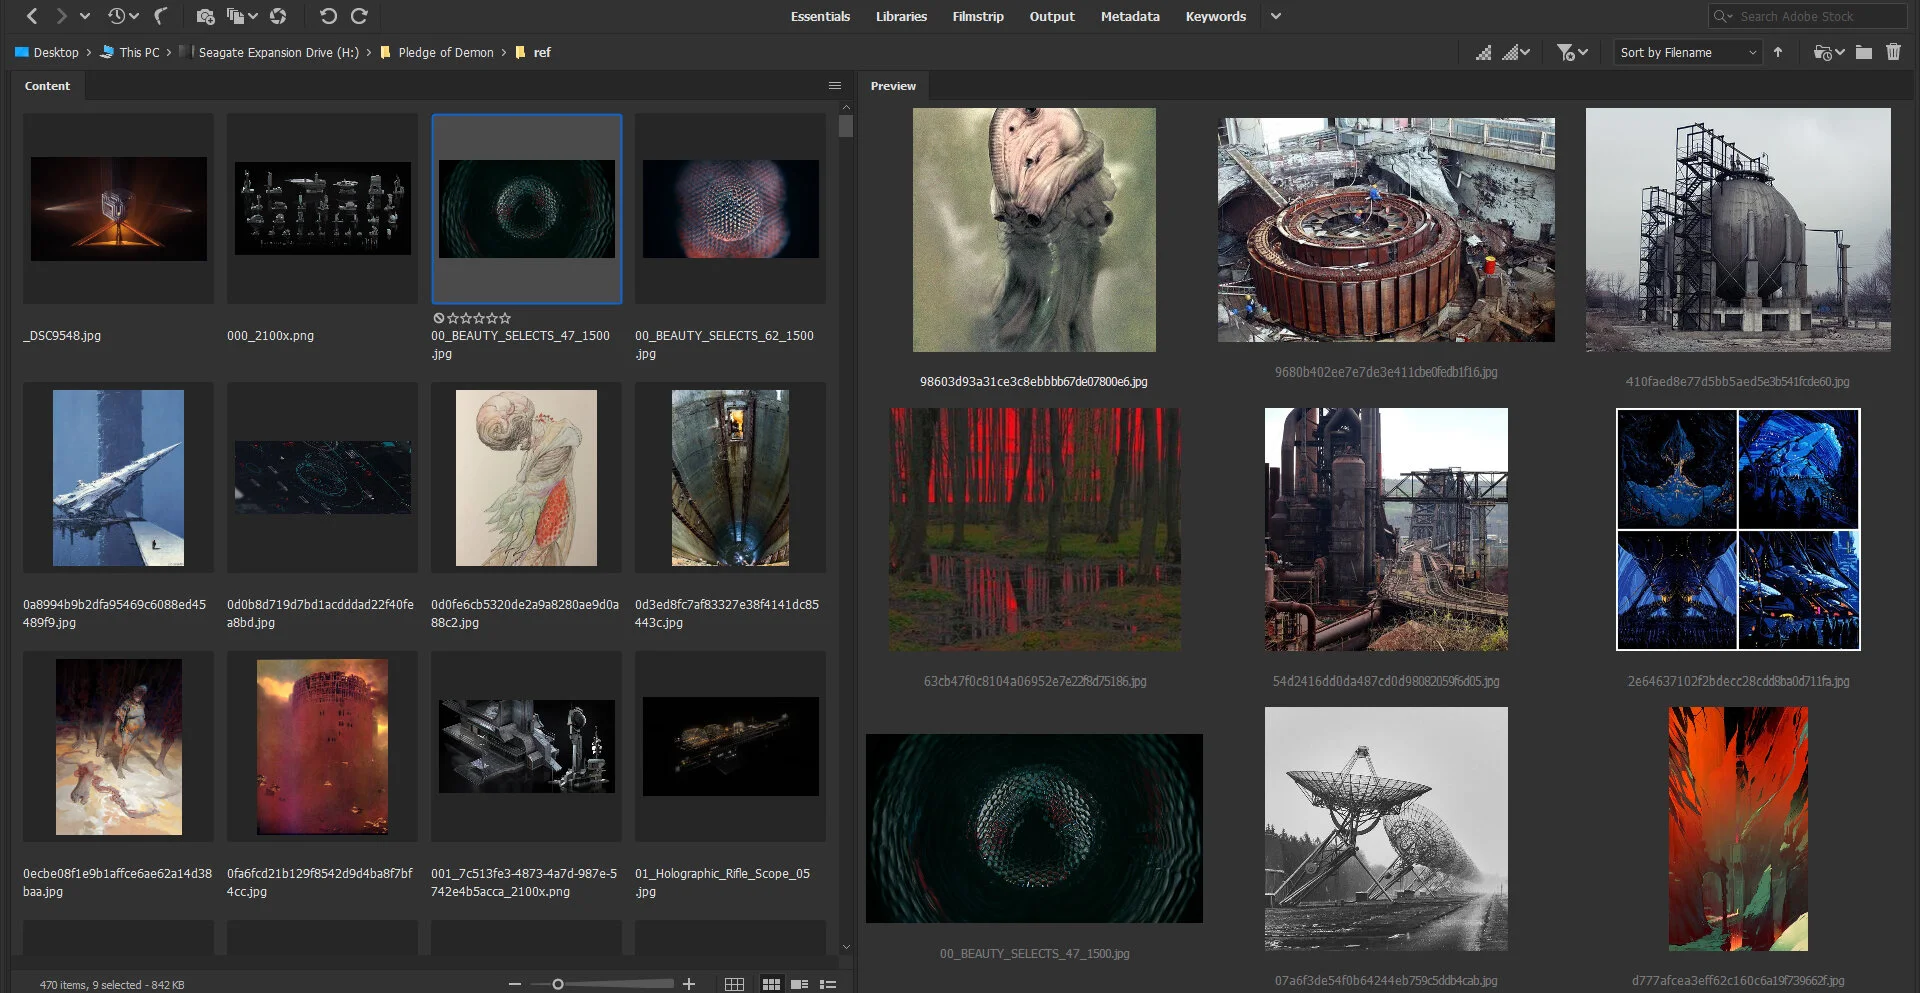Rotate selection 90° clockwise

coord(359,16)
